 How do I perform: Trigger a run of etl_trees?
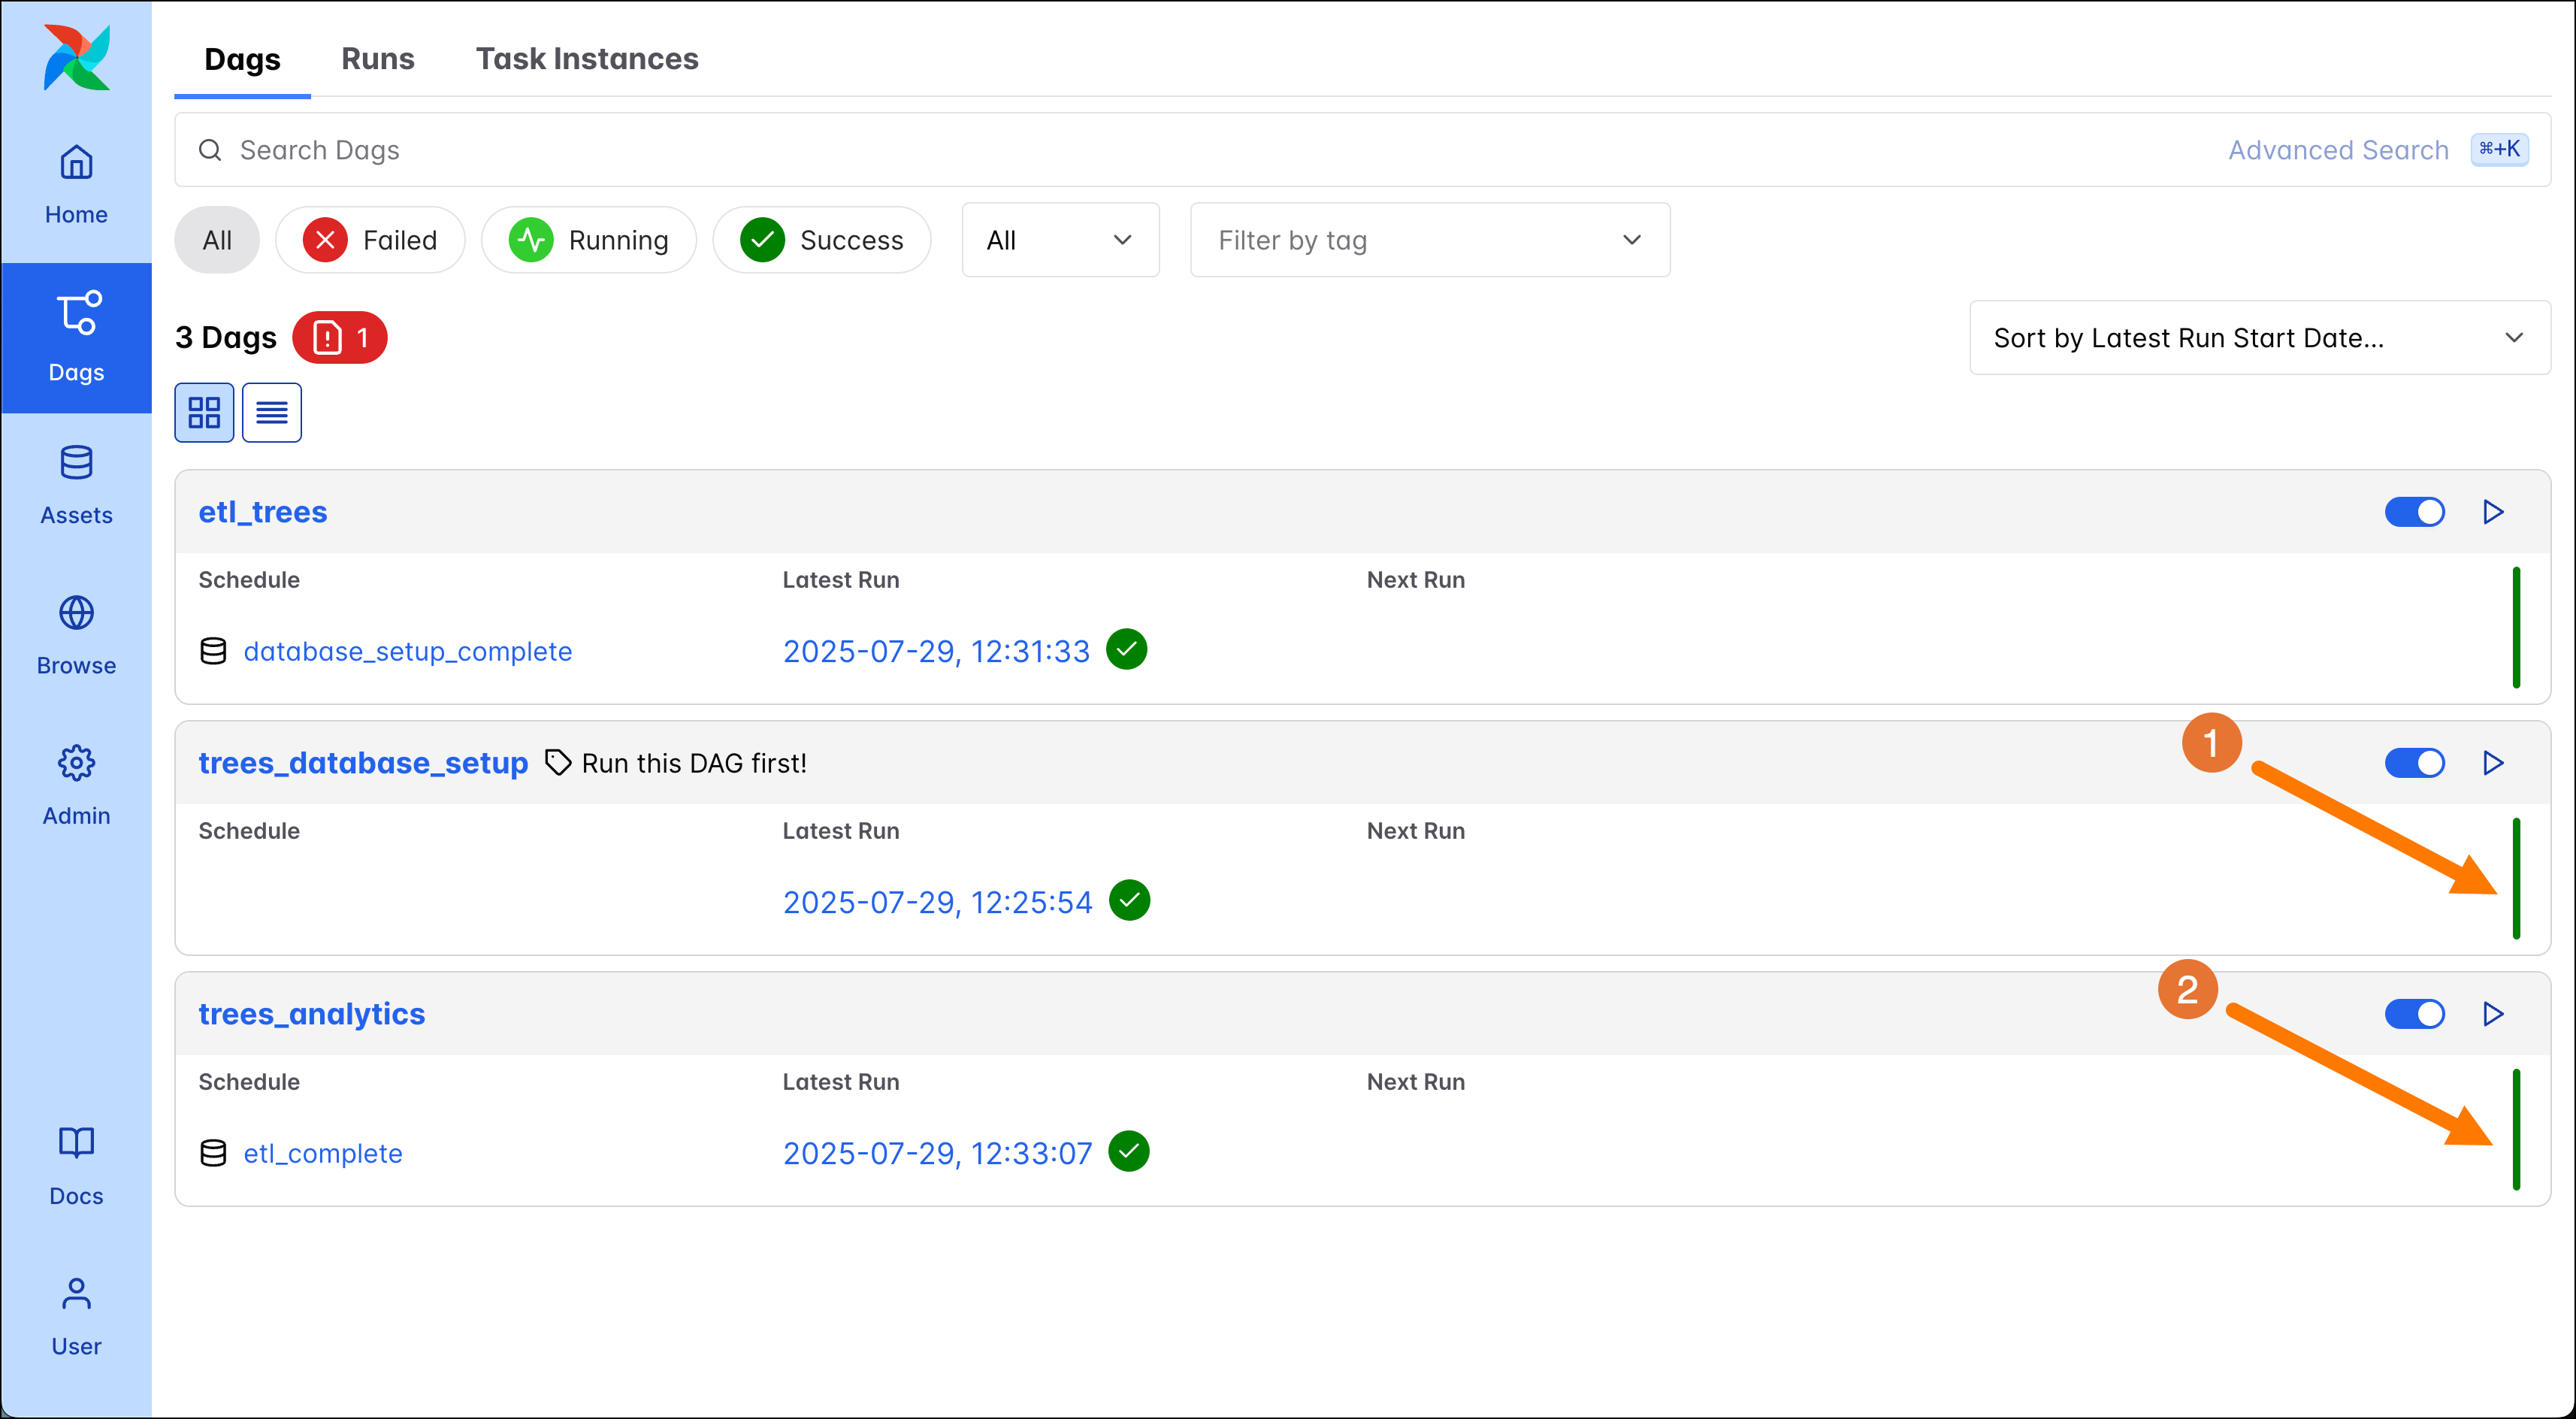(x=2492, y=512)
